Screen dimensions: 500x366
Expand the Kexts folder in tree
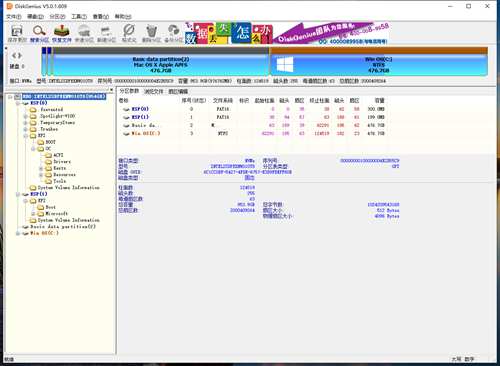coord(41,168)
